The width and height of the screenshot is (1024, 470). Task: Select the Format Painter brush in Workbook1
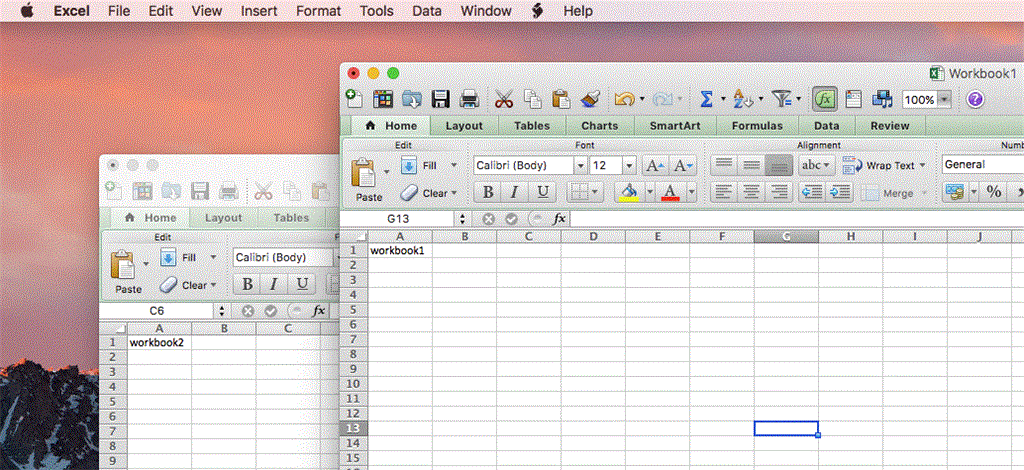pos(590,99)
